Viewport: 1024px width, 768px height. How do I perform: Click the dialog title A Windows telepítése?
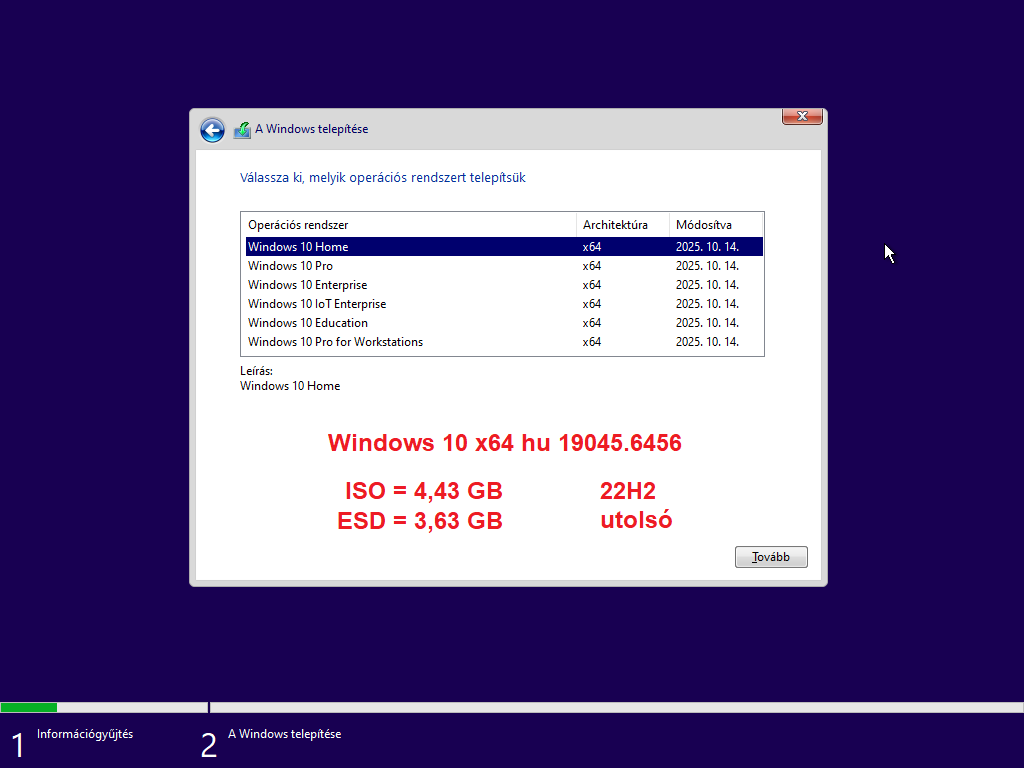click(312, 129)
